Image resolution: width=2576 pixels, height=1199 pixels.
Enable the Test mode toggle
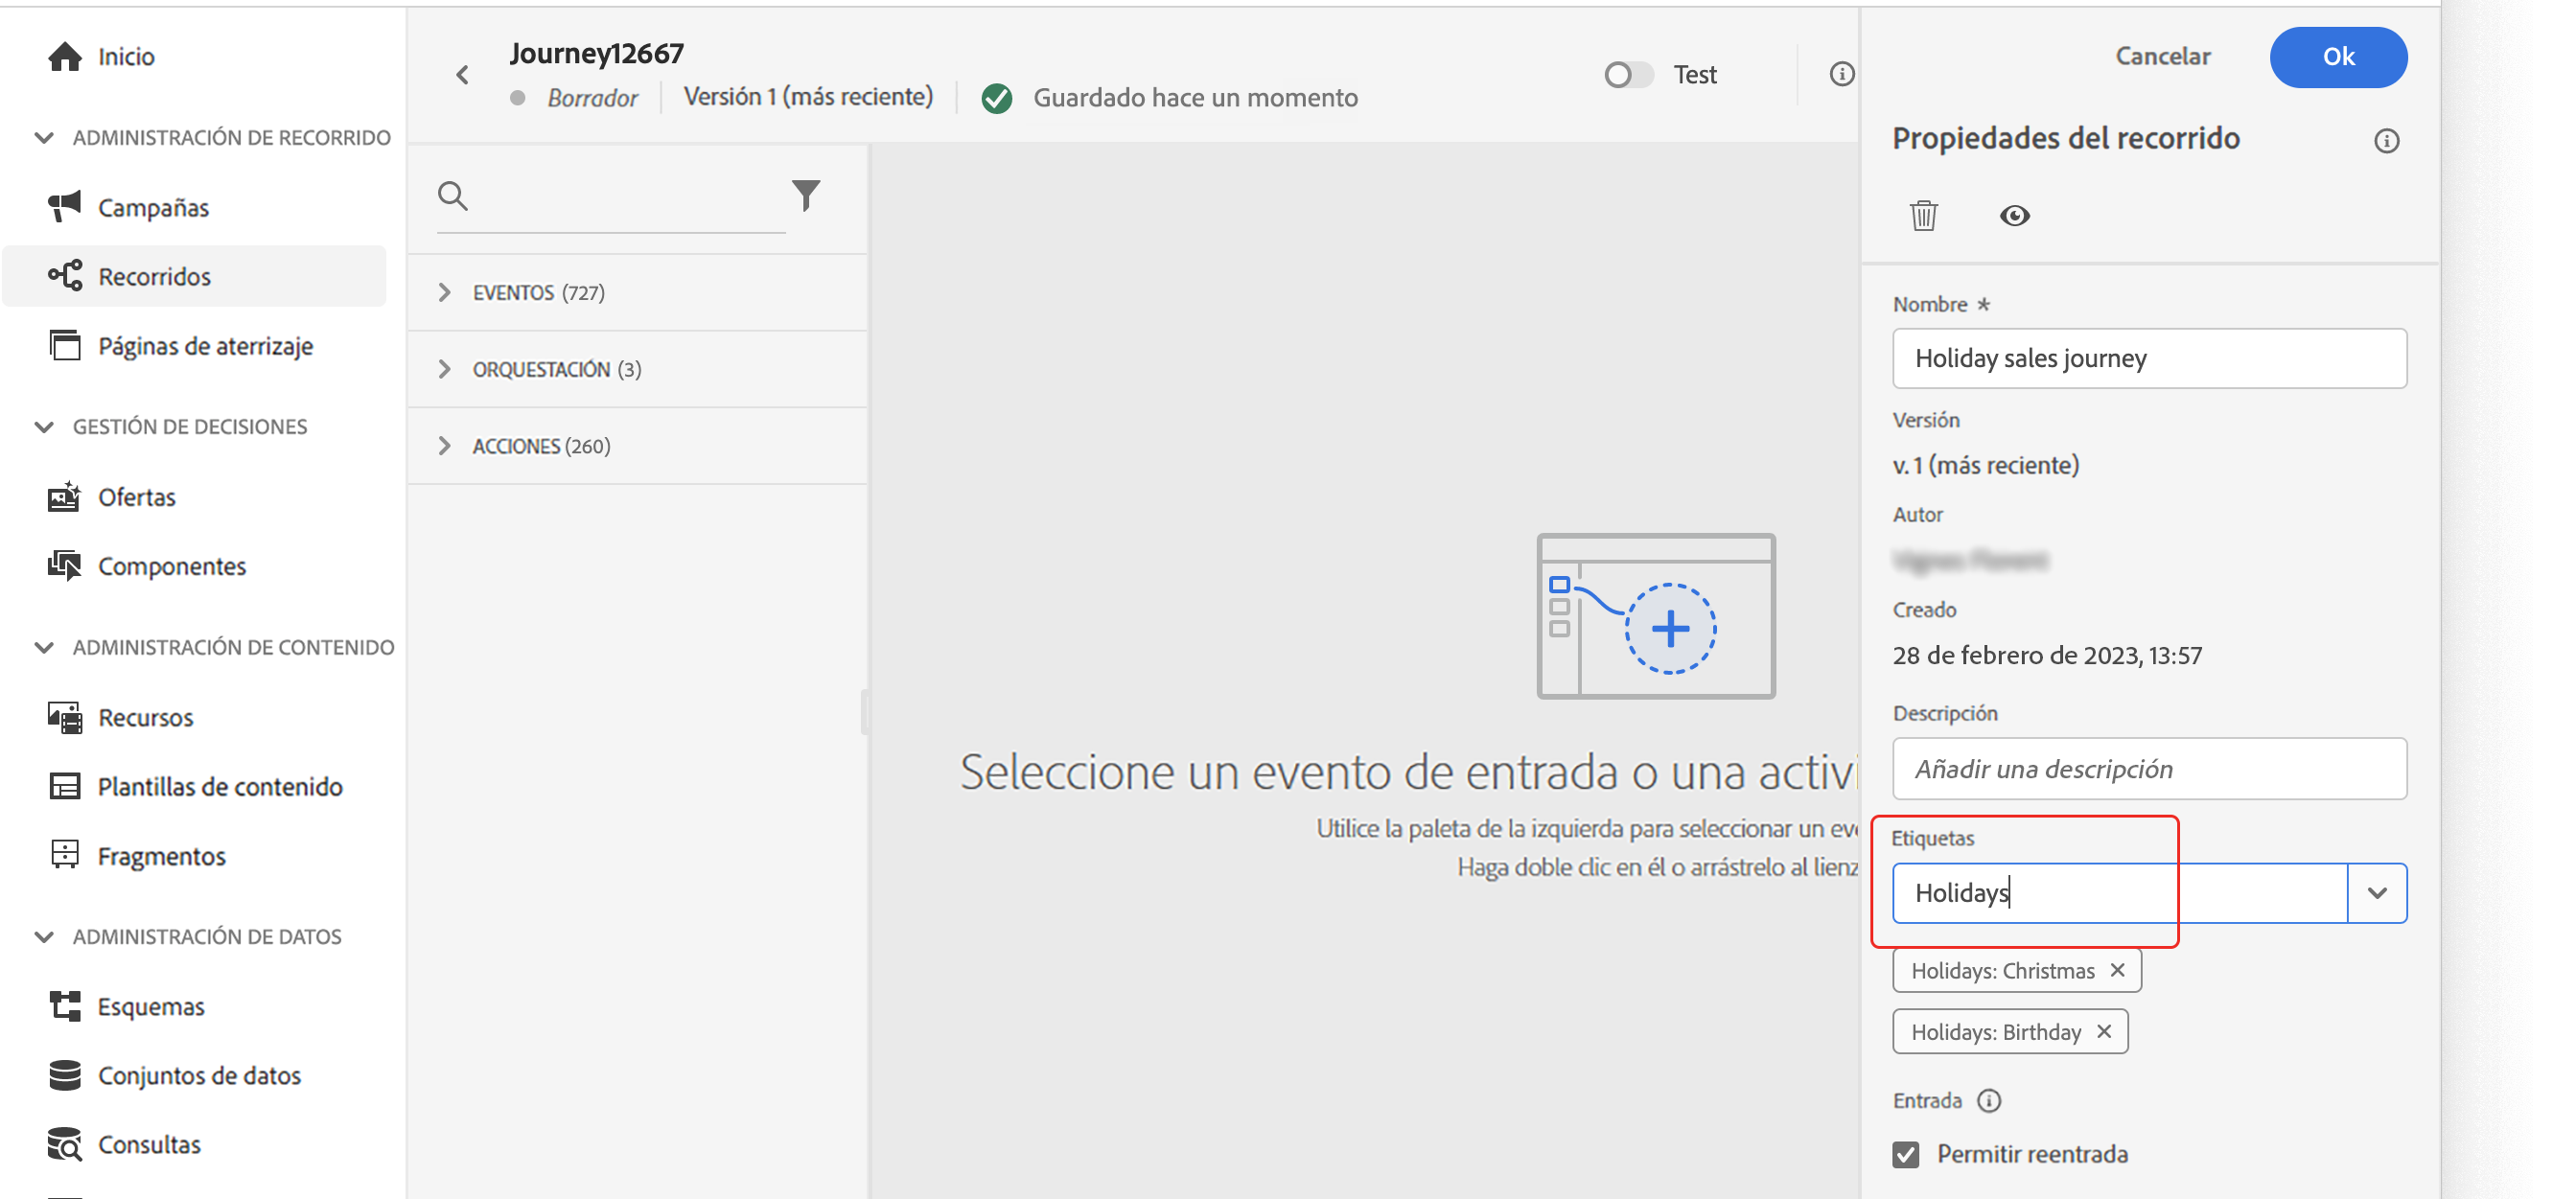point(1627,75)
